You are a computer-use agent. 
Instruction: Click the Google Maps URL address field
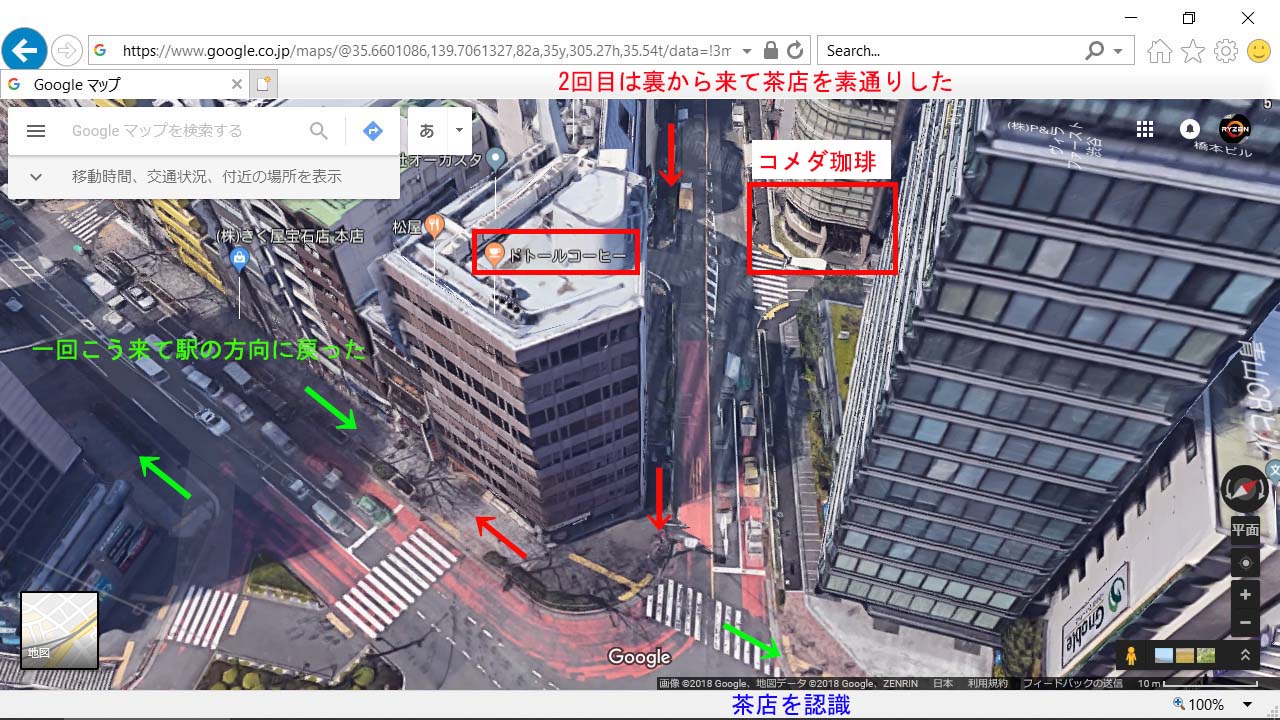[x=426, y=50]
